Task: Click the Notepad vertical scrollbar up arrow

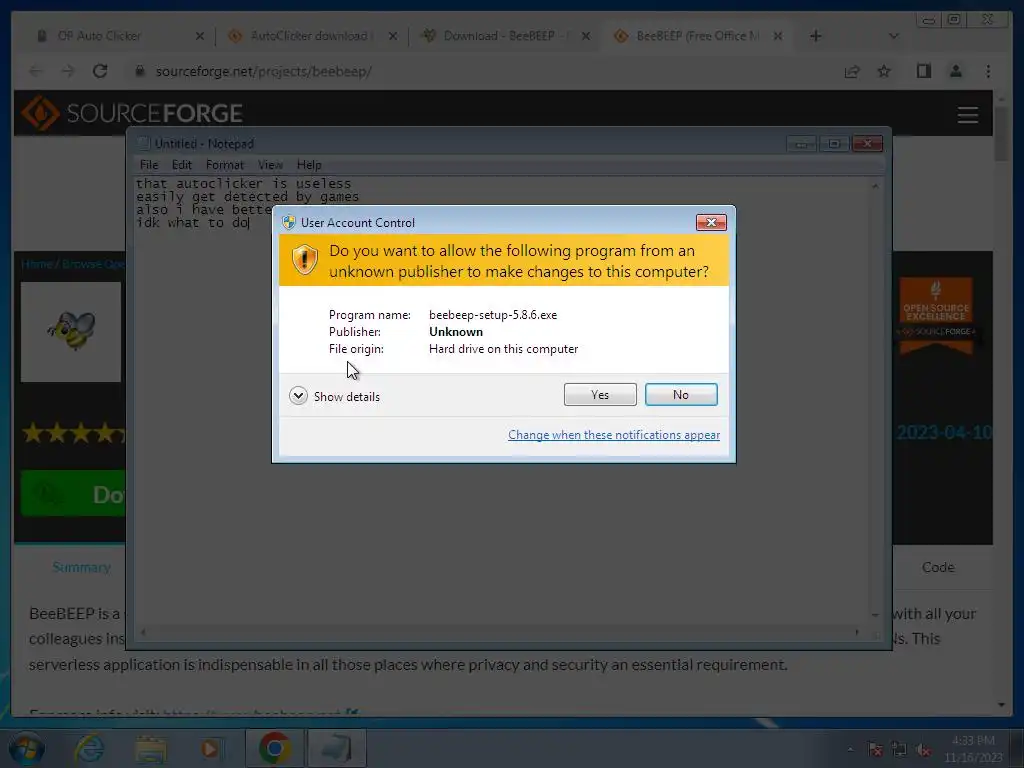Action: pos(875,186)
